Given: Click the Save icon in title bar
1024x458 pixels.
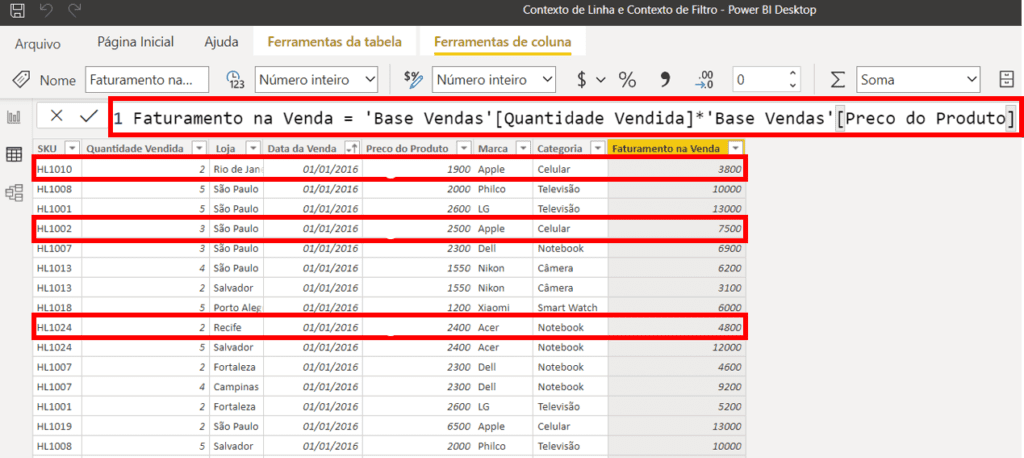Looking at the screenshot, I should coord(17,10).
